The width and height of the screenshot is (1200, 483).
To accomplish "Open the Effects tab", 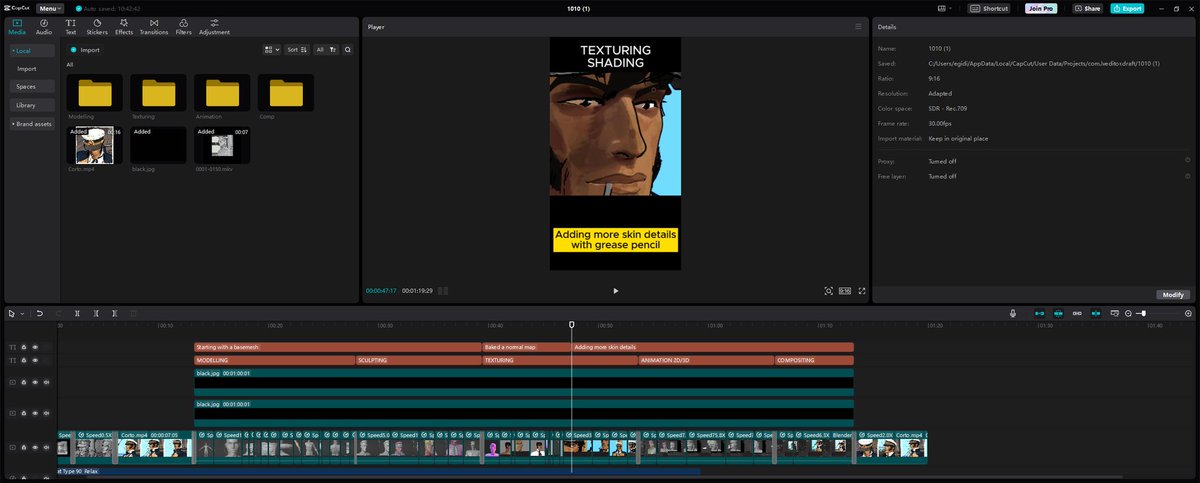I will tap(124, 26).
